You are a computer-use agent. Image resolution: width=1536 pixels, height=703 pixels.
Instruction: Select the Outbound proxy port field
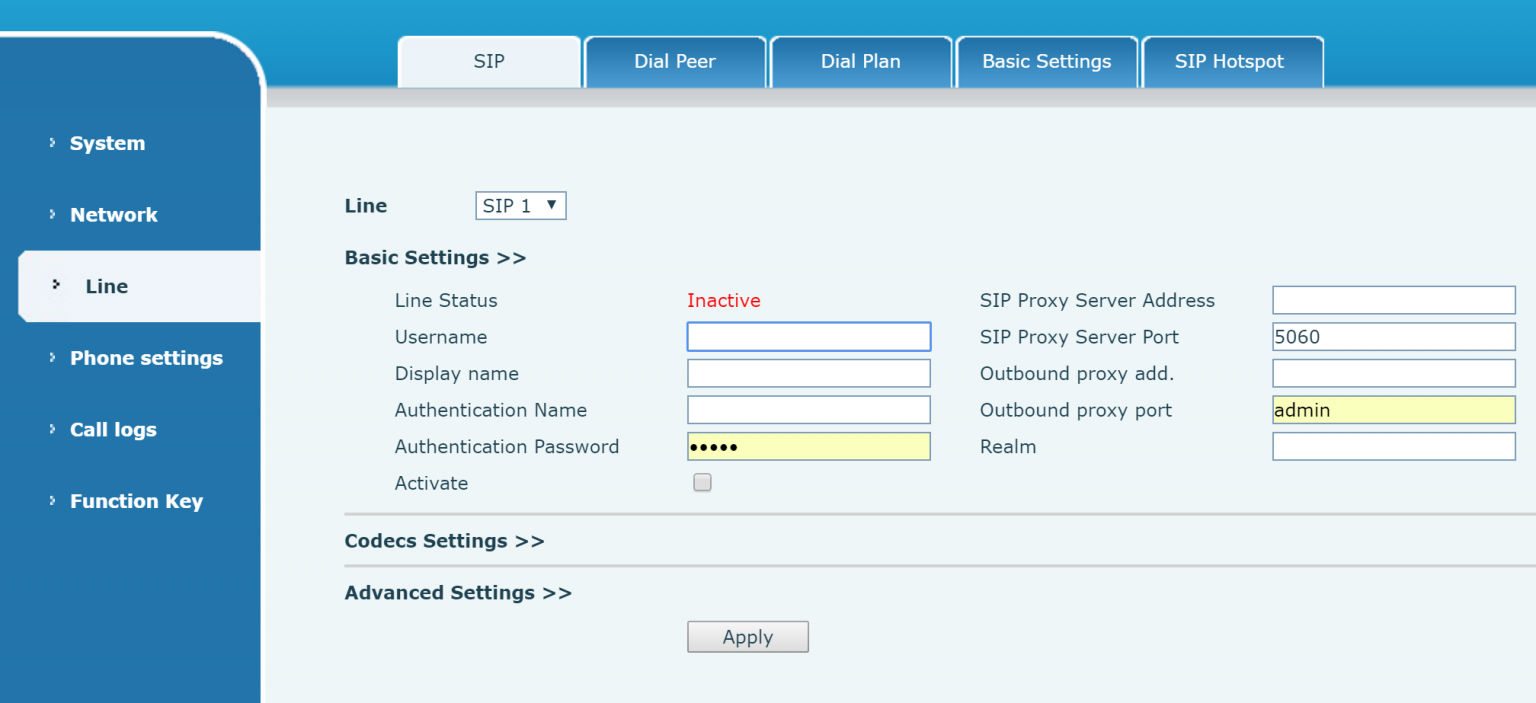coord(1393,410)
